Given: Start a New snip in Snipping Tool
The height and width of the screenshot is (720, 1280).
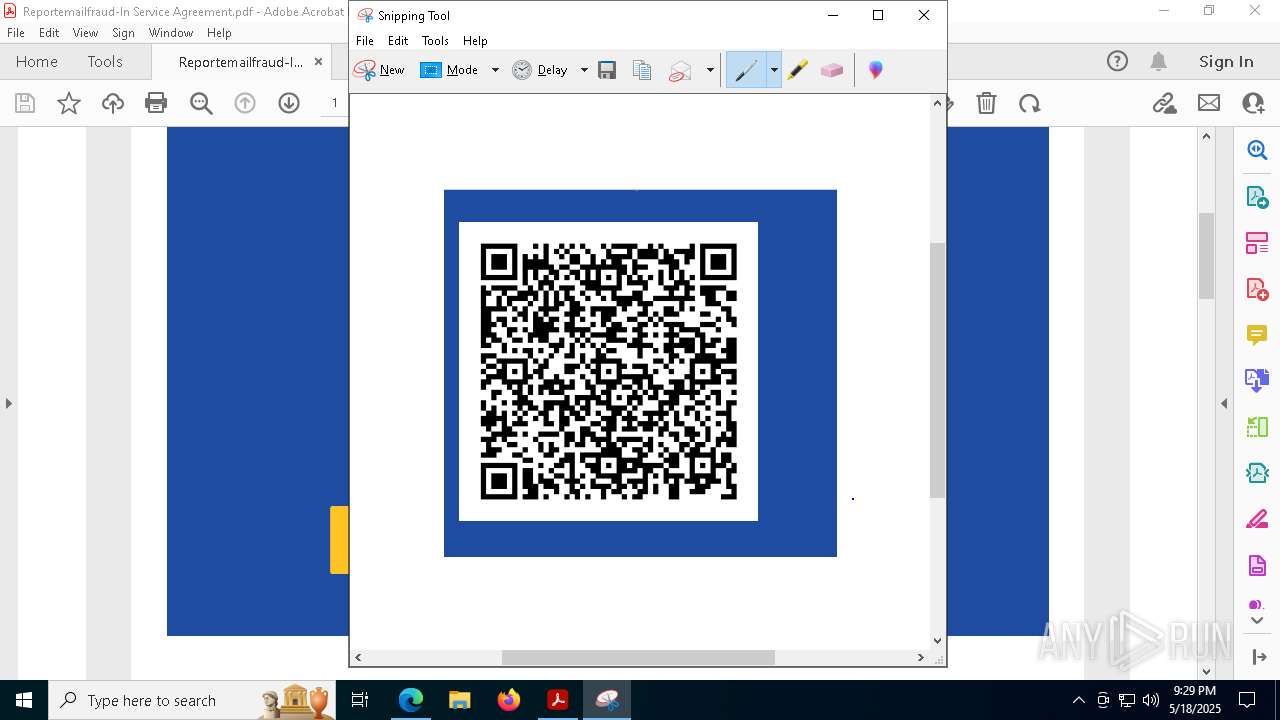Looking at the screenshot, I should (x=379, y=70).
